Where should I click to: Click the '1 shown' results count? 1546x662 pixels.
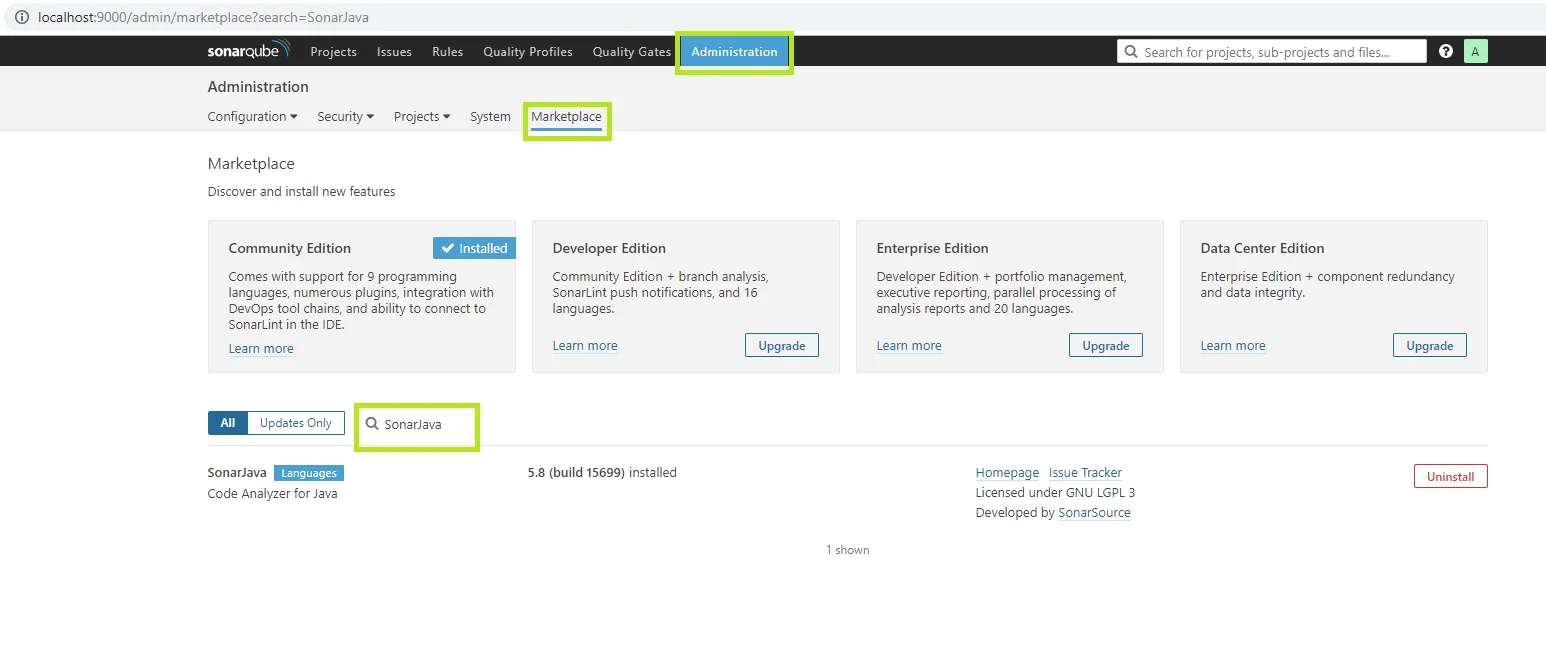tap(847, 550)
